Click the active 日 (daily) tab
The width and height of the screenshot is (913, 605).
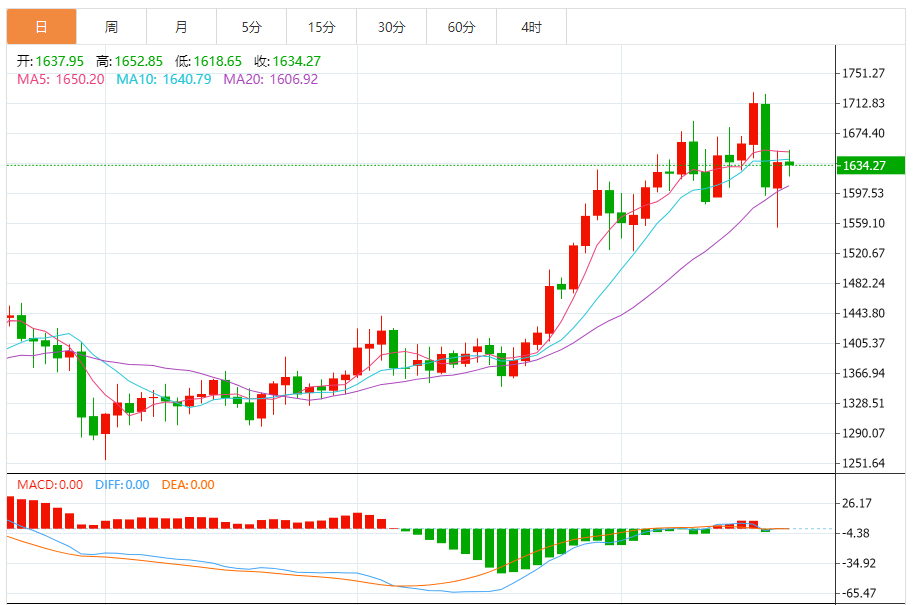coord(41,27)
